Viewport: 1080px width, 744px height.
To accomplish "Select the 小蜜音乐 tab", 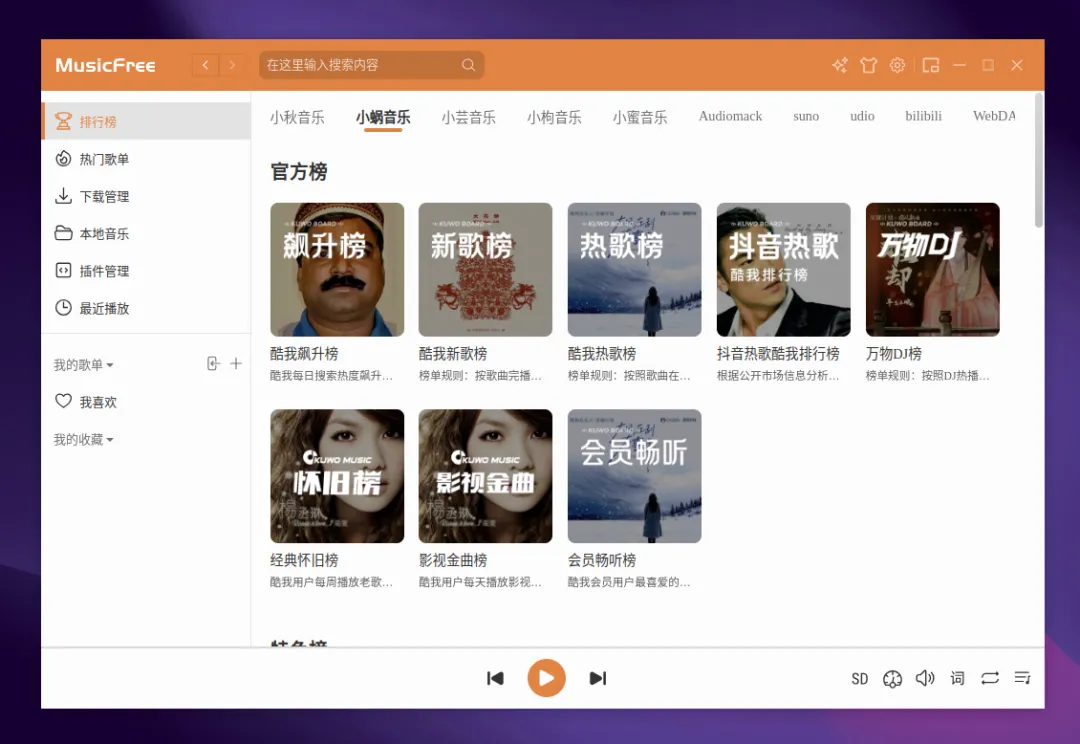I will click(x=640, y=117).
